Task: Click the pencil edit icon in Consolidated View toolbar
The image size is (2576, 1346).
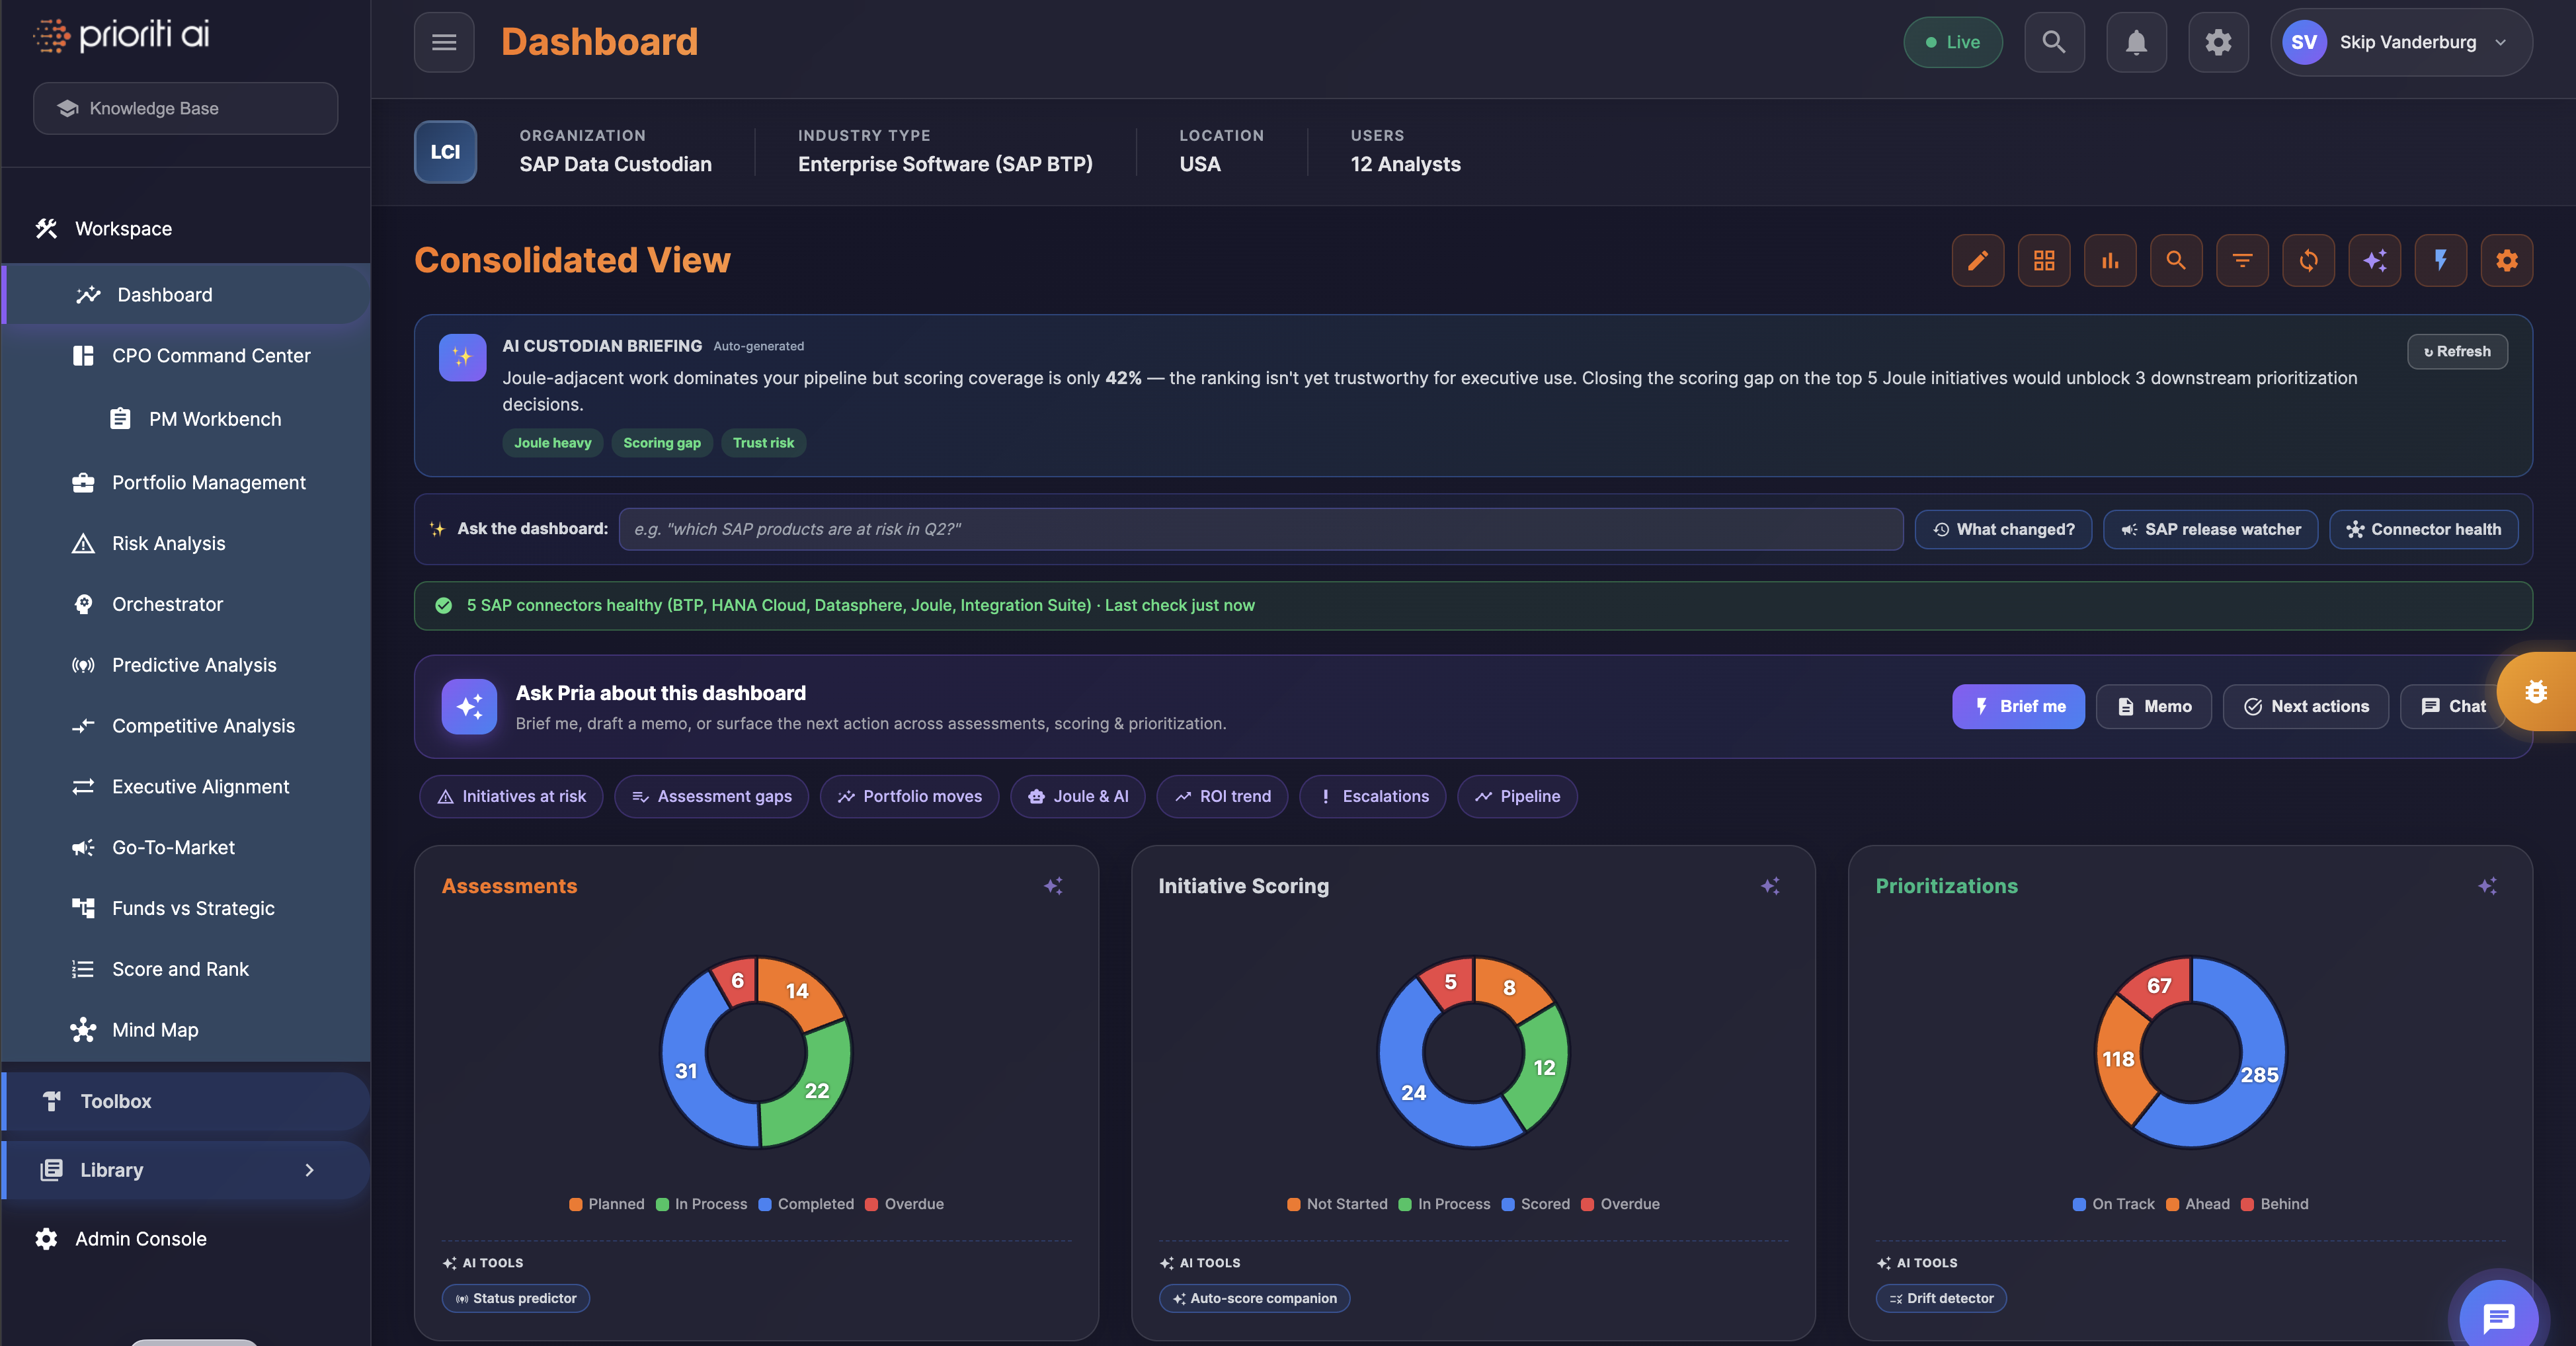Action: 1978,261
